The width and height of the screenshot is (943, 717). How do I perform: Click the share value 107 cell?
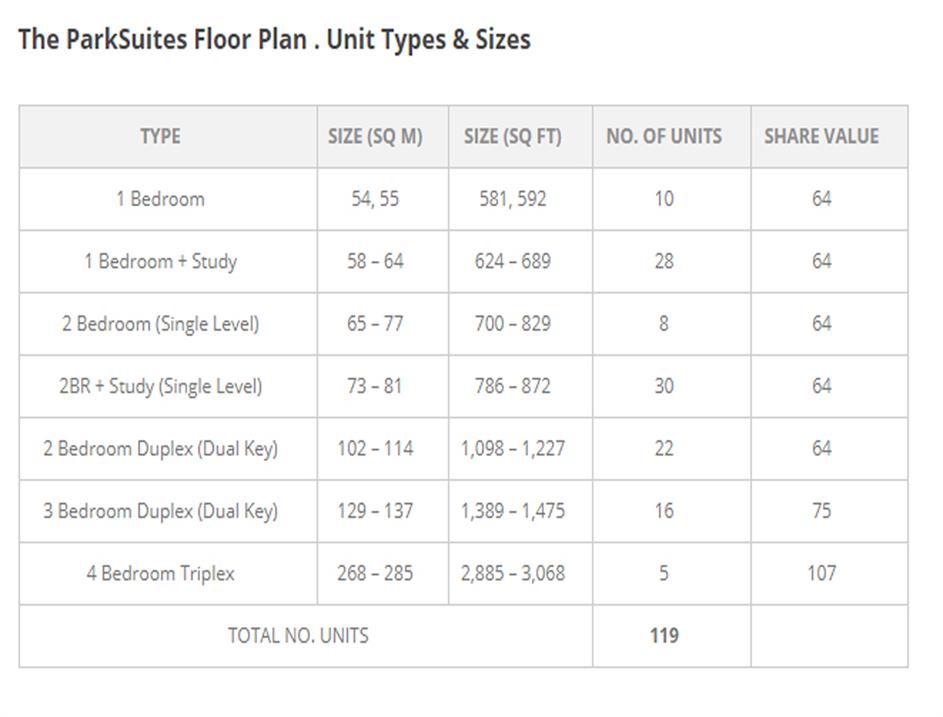tap(821, 573)
